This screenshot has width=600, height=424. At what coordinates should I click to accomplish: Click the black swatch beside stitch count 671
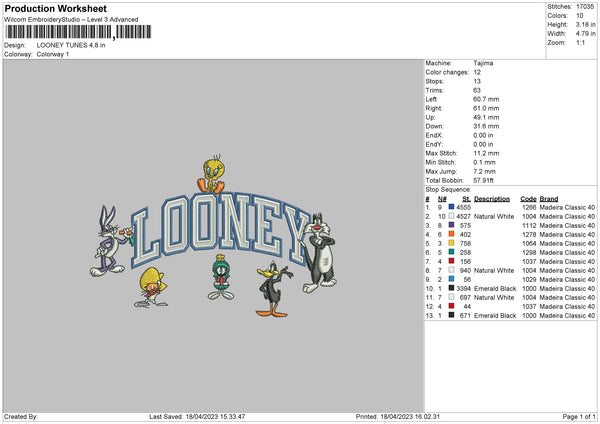pyautogui.click(x=451, y=315)
